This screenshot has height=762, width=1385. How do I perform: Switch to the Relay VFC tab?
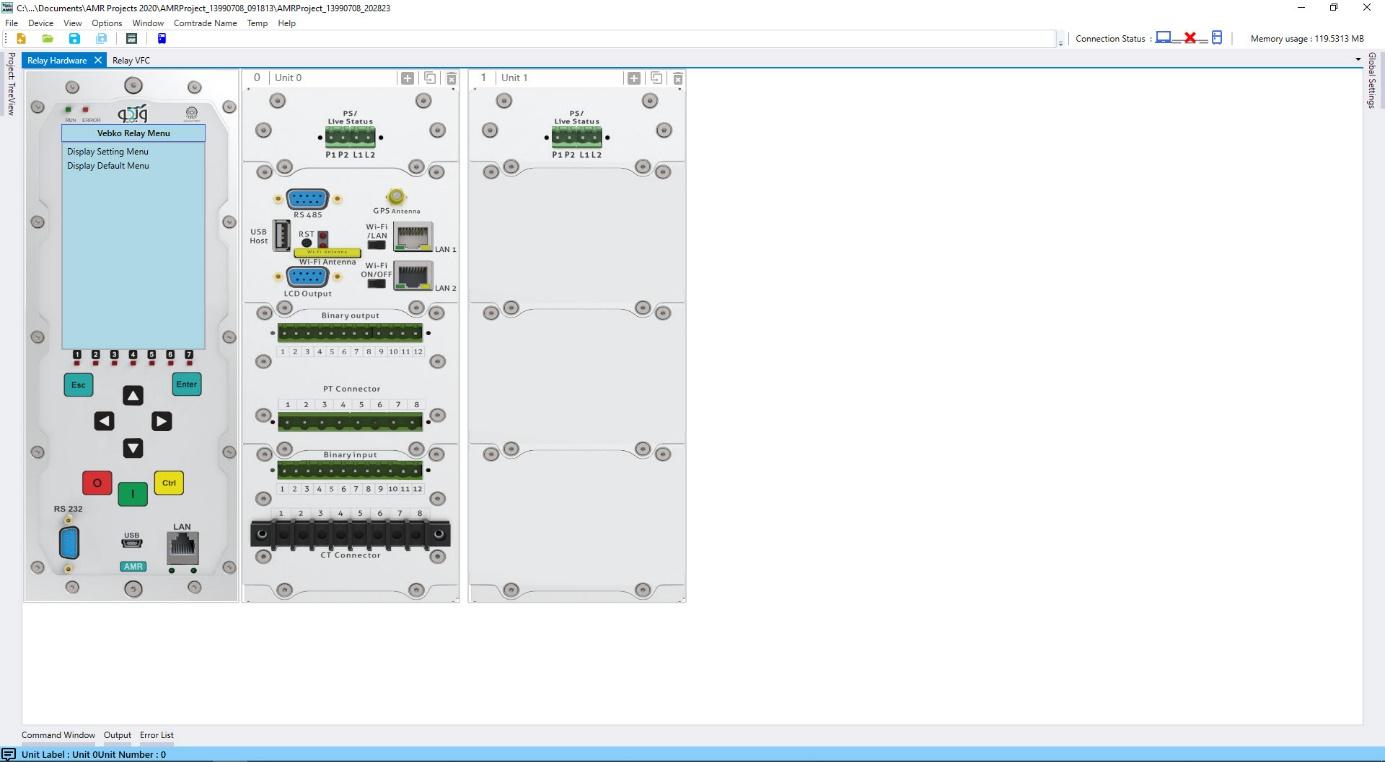point(131,60)
